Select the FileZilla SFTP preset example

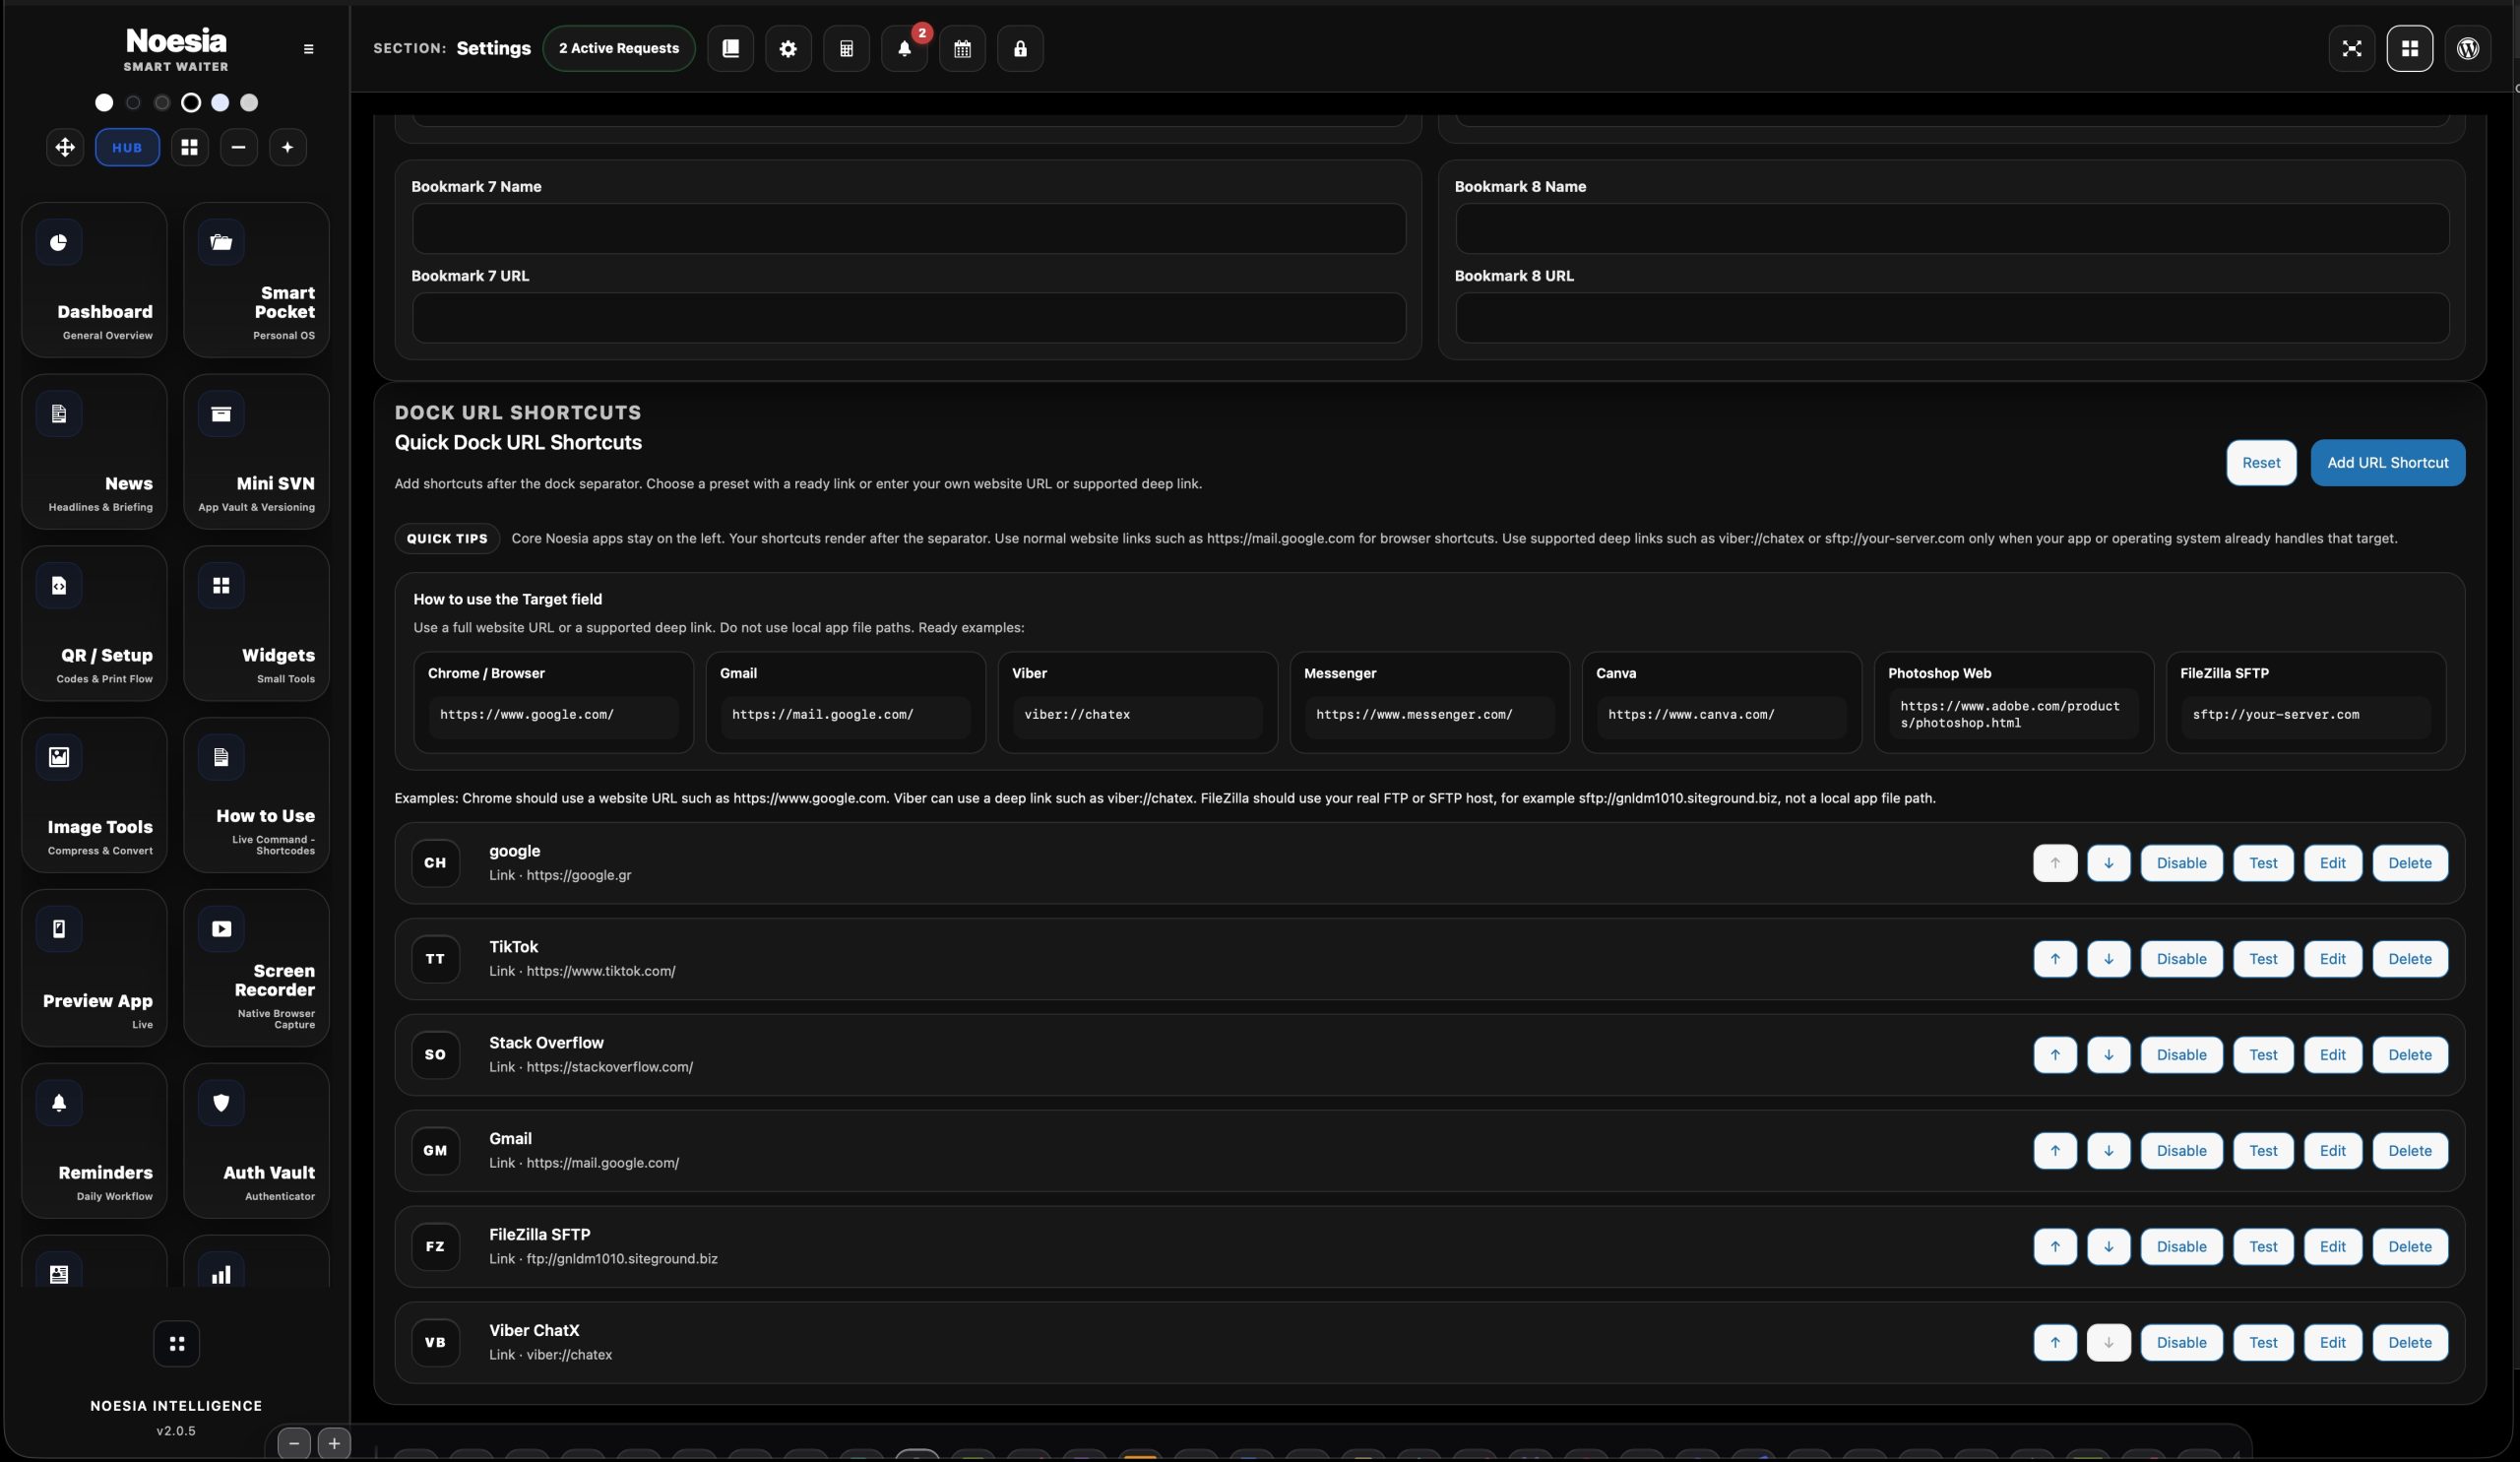pyautogui.click(x=2306, y=702)
